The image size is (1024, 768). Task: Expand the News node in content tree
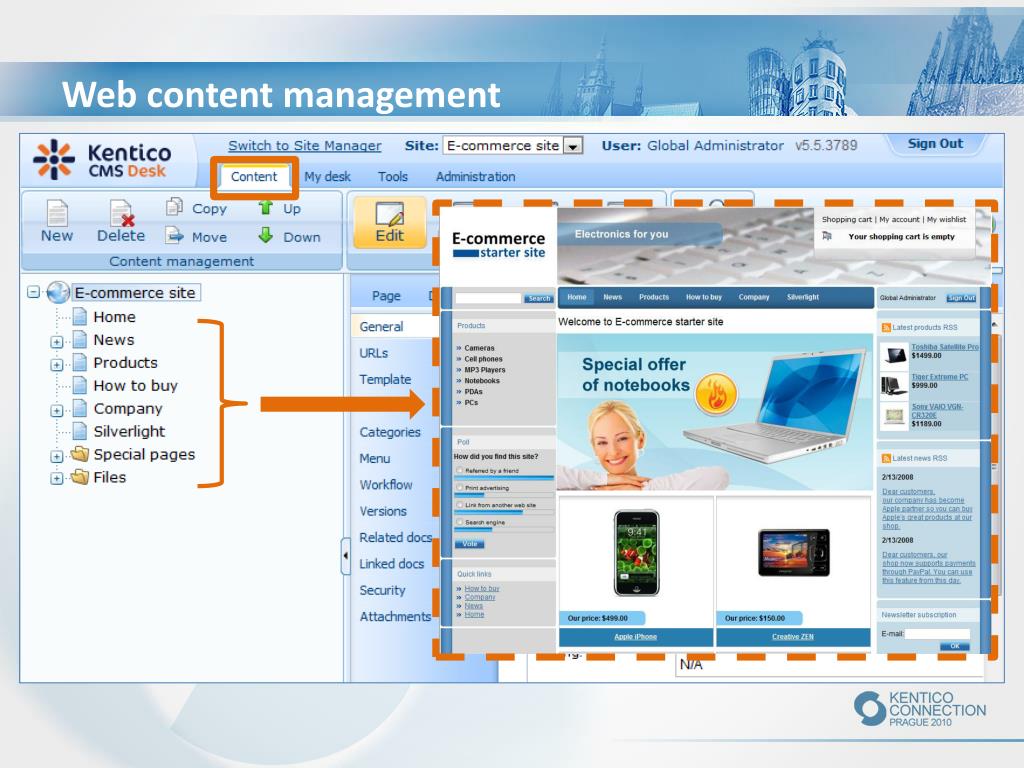coord(57,342)
